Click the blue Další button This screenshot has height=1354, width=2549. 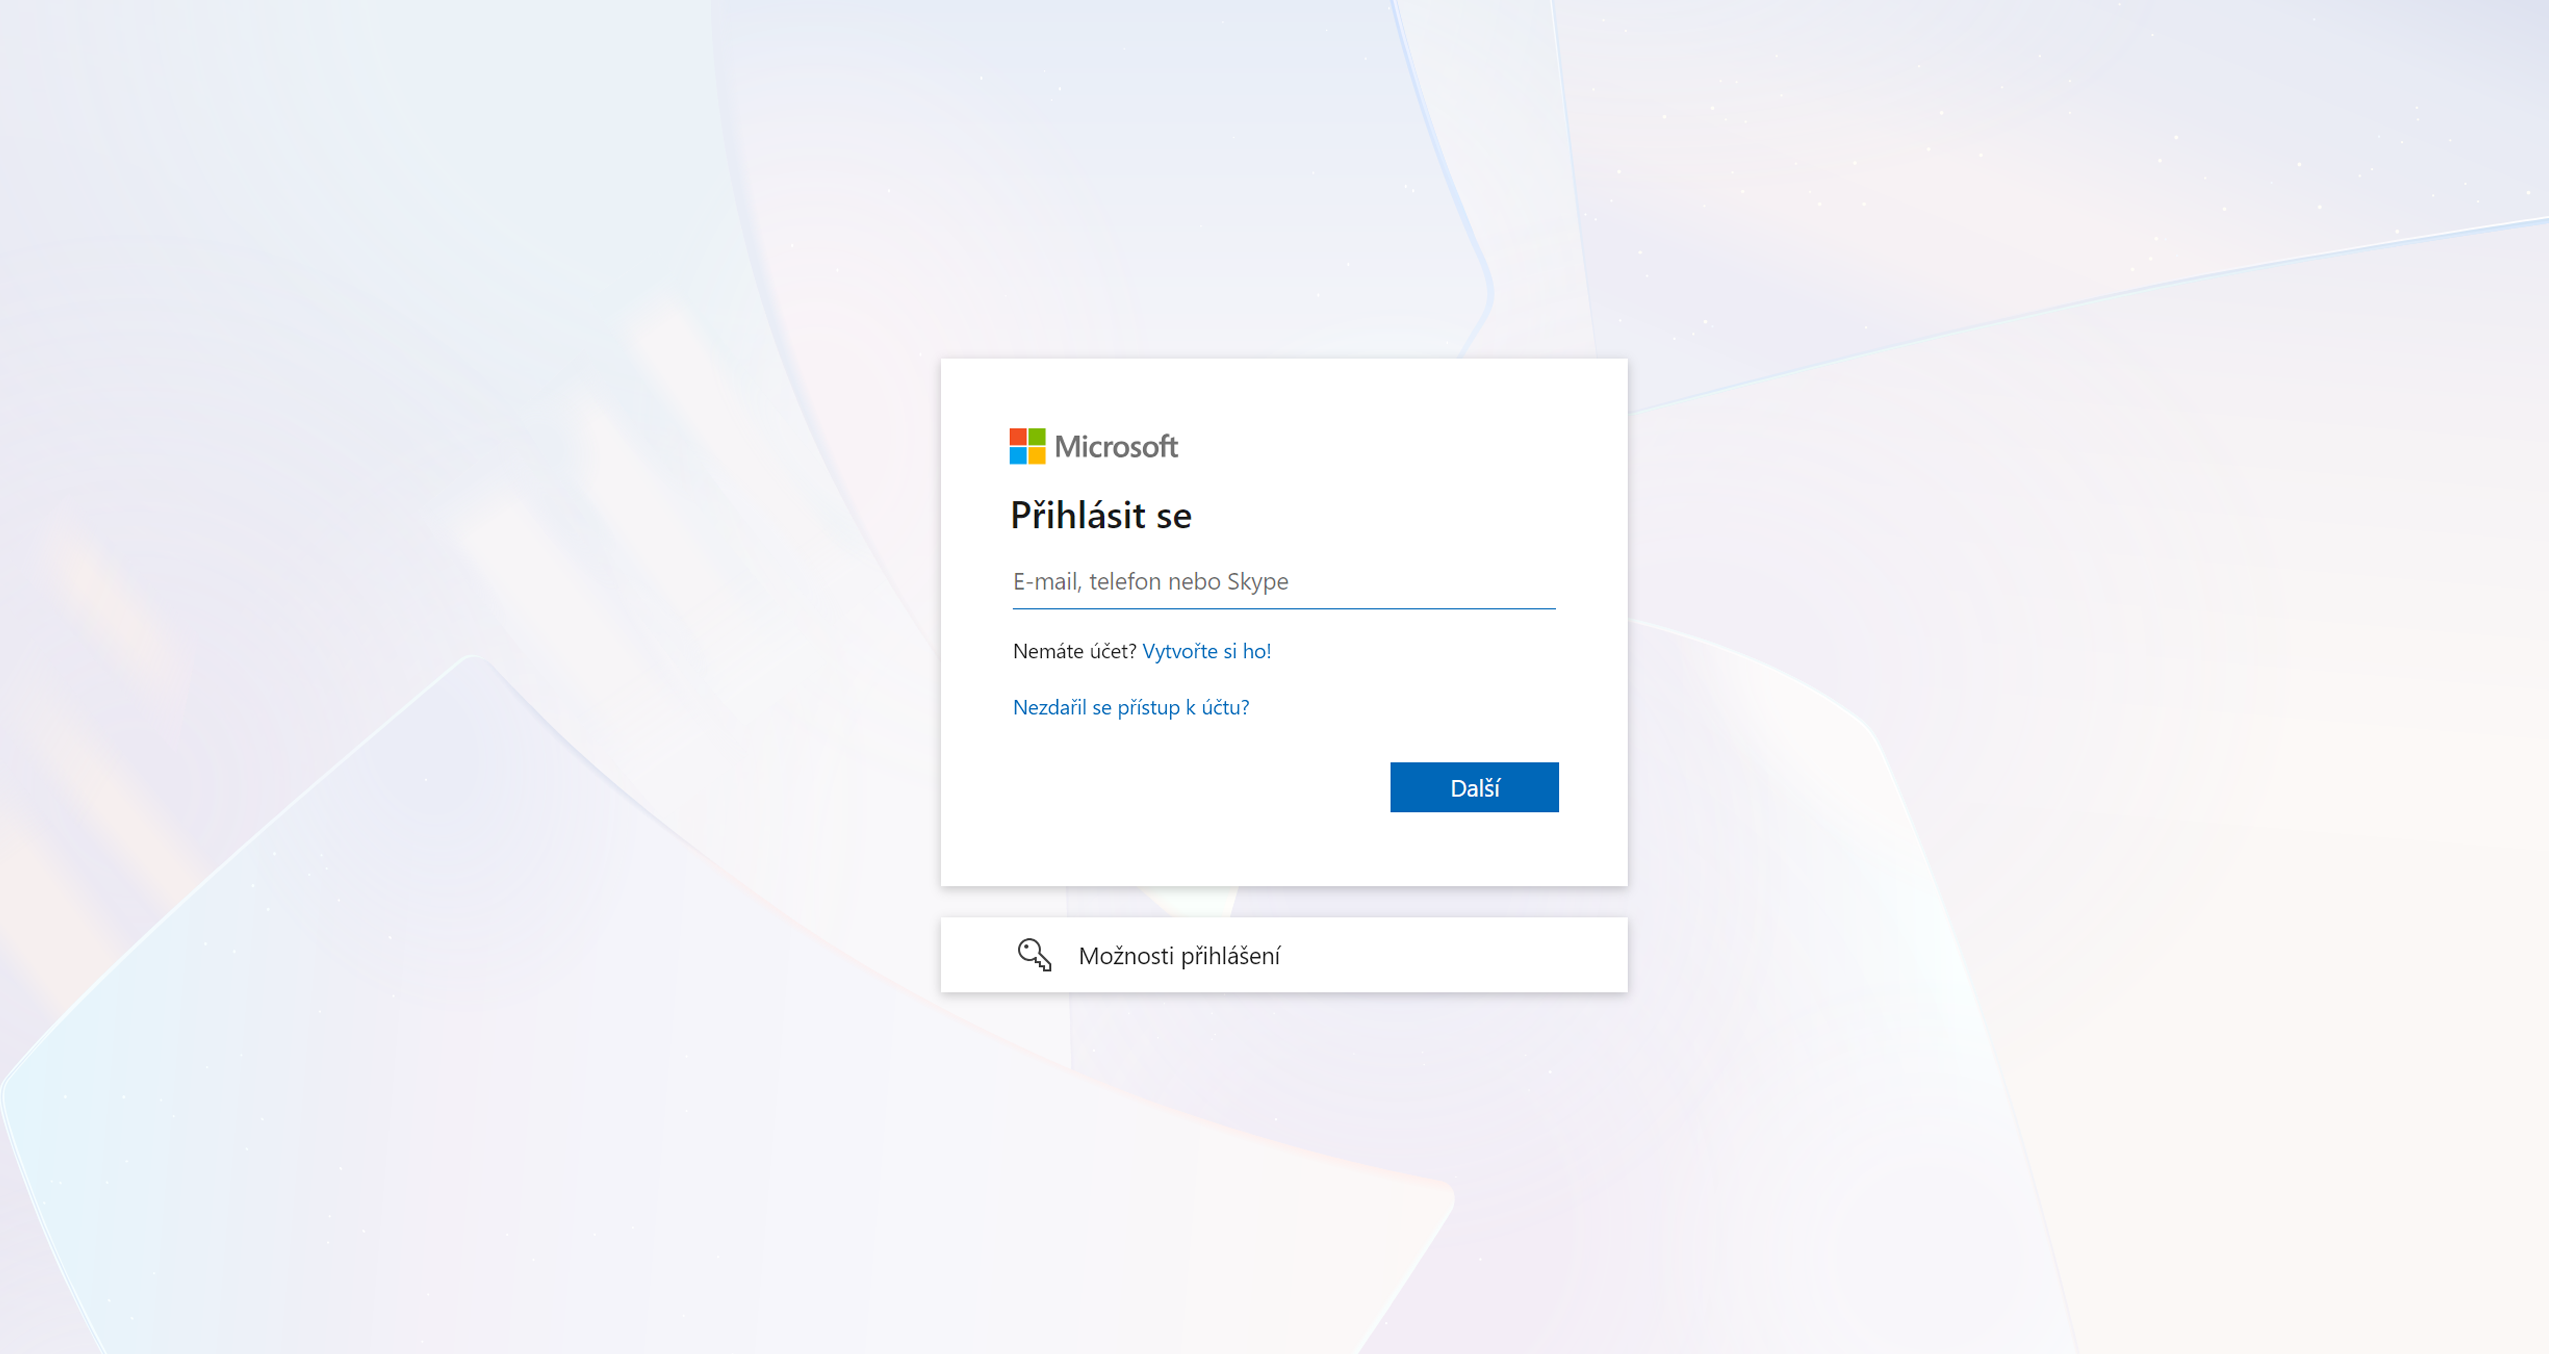(x=1474, y=787)
